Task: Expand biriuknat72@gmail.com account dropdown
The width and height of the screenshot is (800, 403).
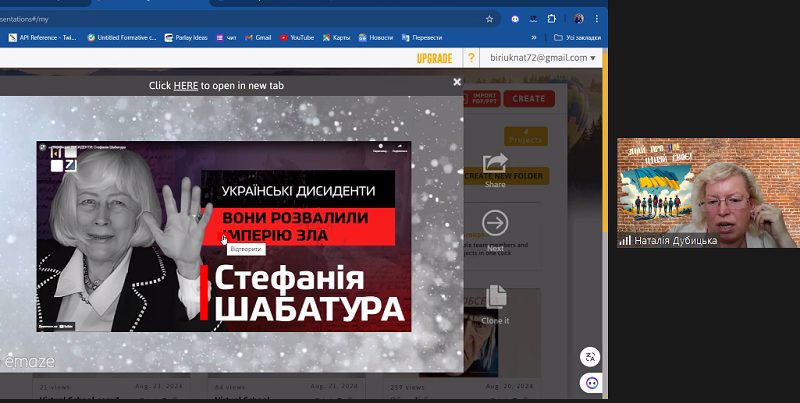Action: pyautogui.click(x=542, y=58)
